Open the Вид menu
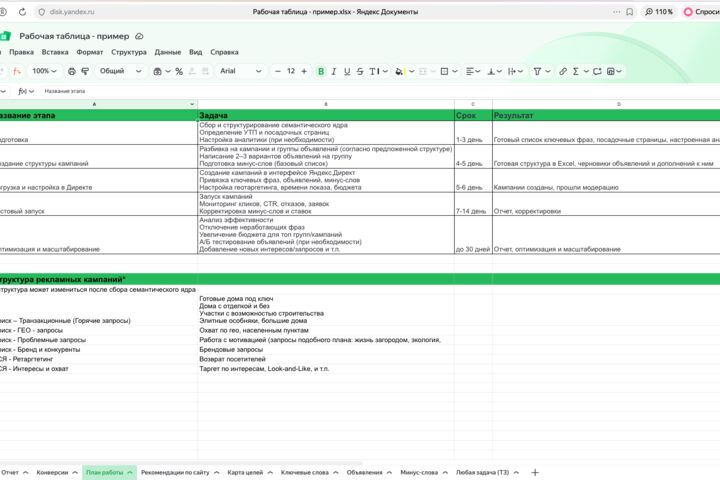The height and width of the screenshot is (480, 720). pos(196,52)
